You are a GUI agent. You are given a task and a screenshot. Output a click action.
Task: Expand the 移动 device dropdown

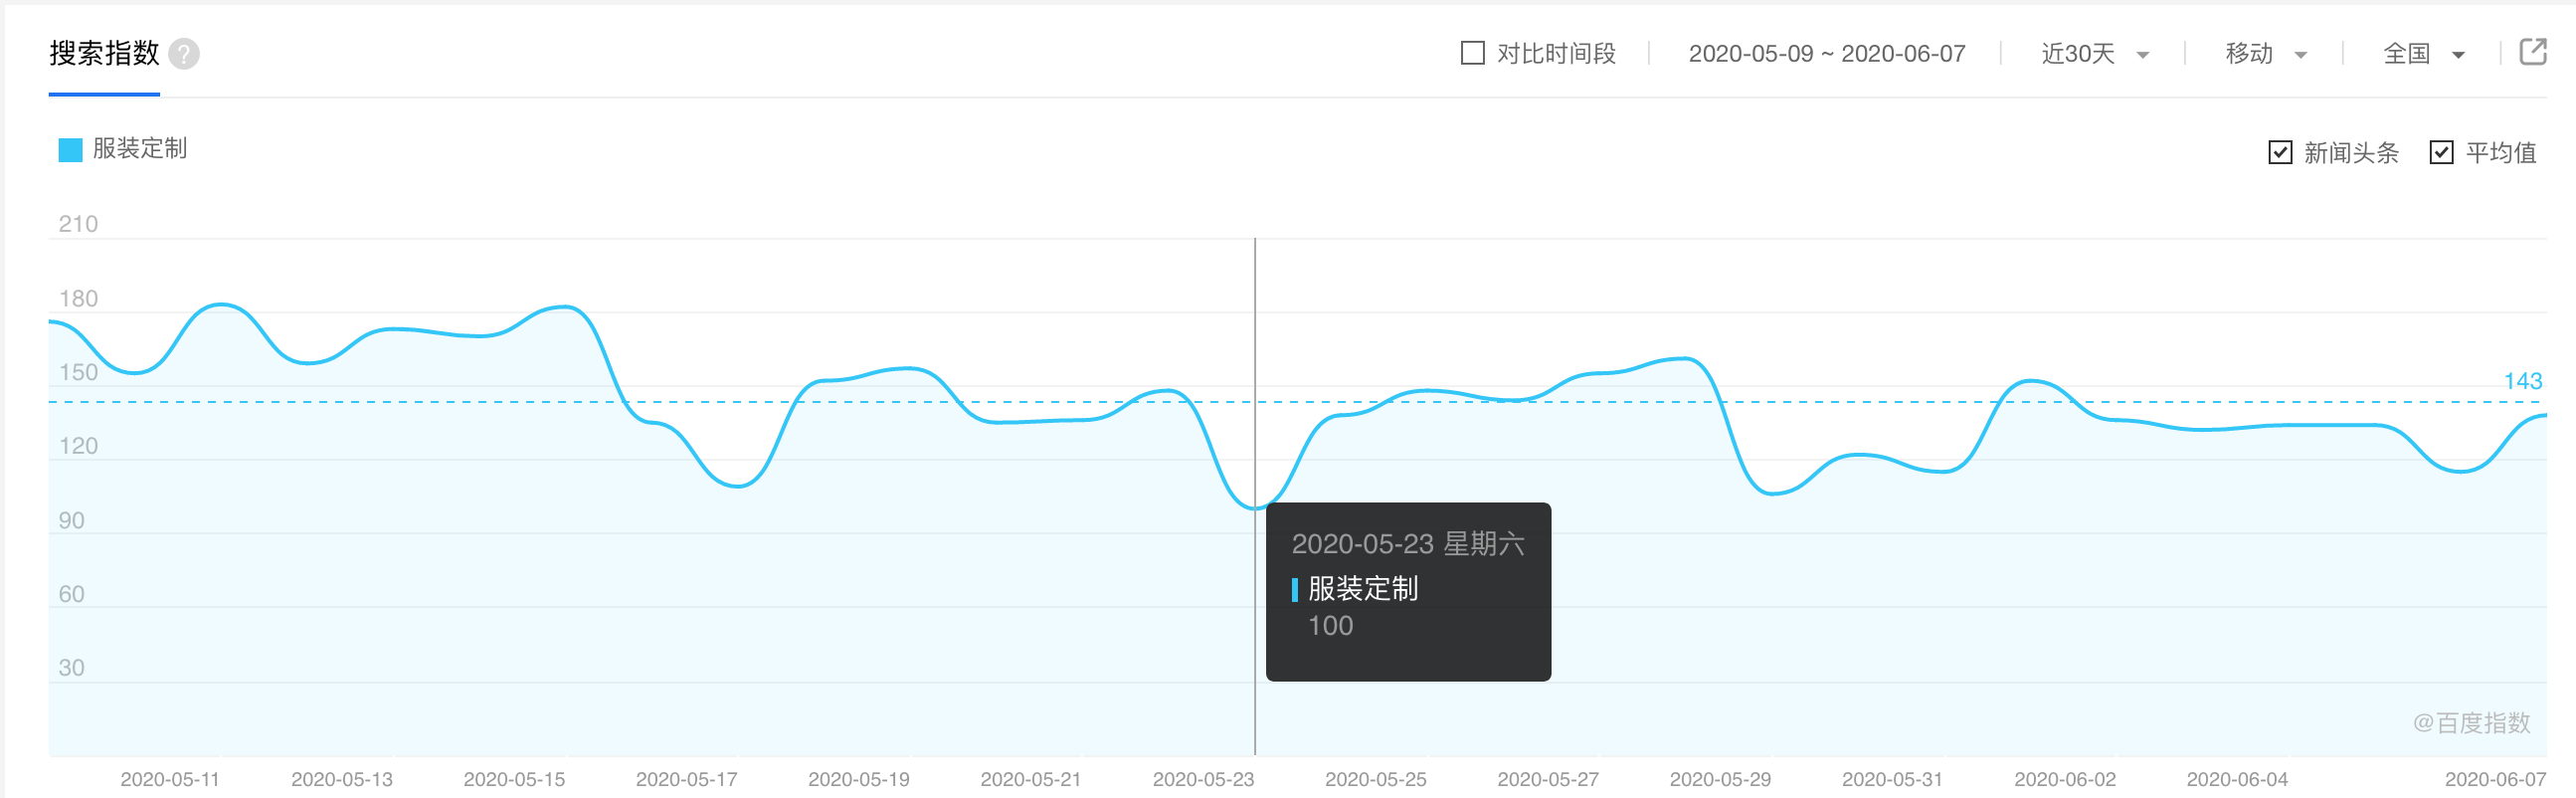pos(2265,54)
